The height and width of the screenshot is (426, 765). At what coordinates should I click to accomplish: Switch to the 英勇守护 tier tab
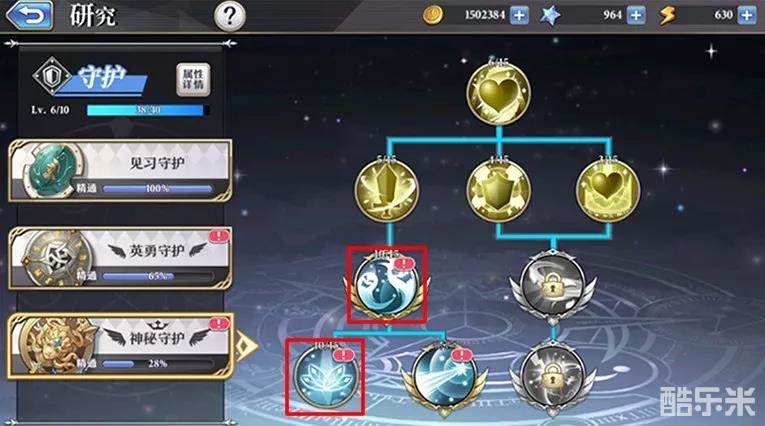pos(120,258)
